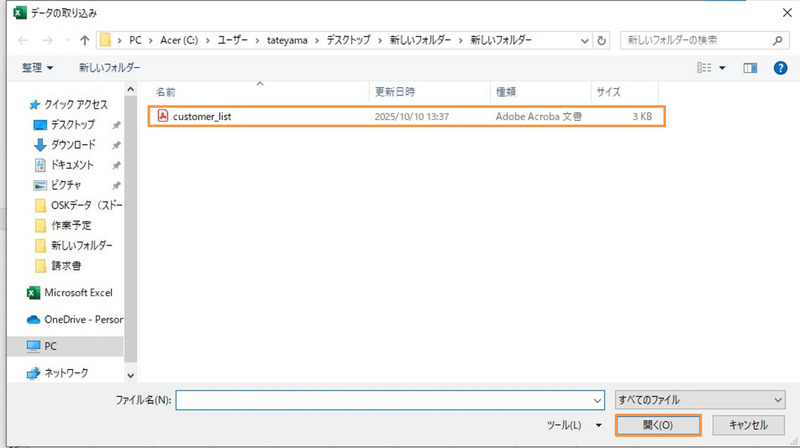Expand the address bar history dropdown

point(585,41)
